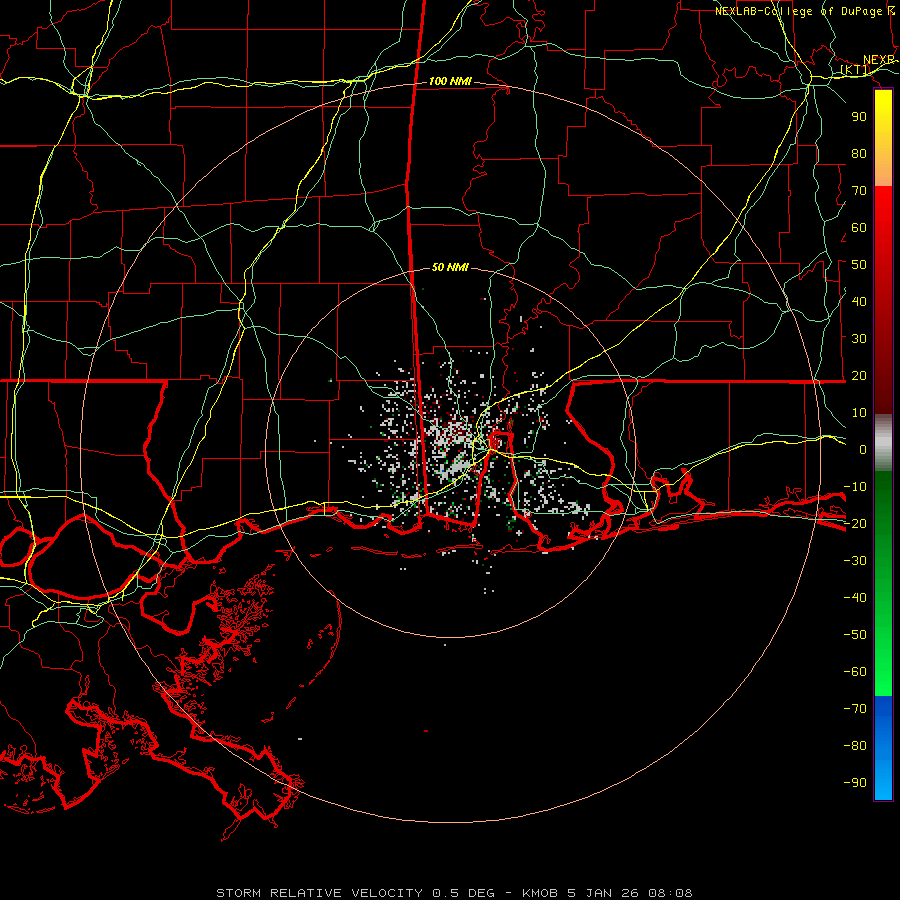Click the positive 70 value on the velocity scale
The height and width of the screenshot is (900, 900).
859,191
